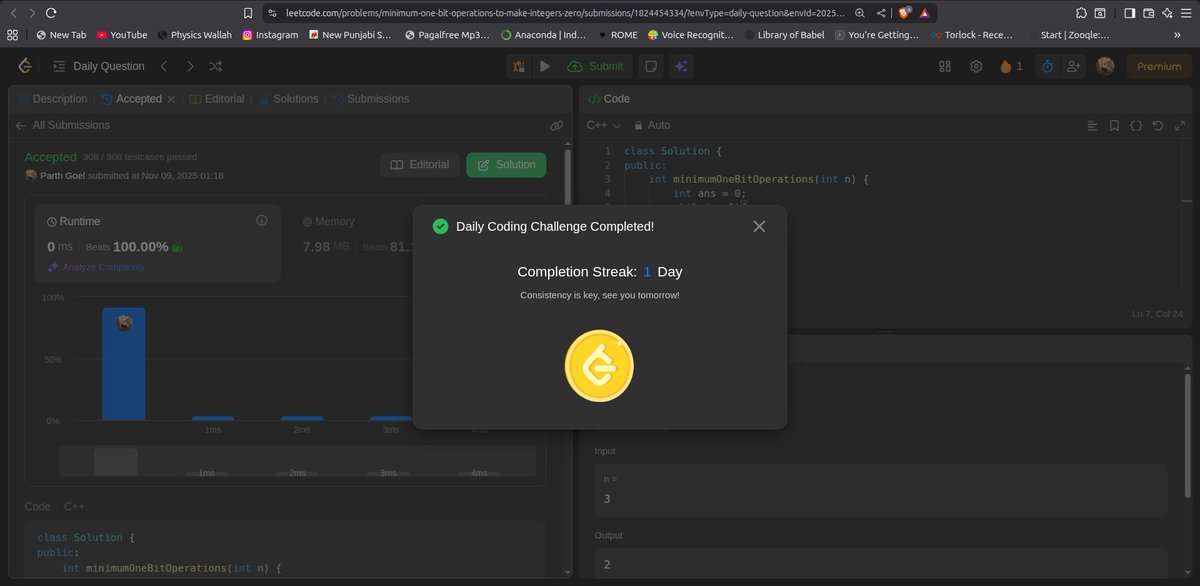Image resolution: width=1200 pixels, height=586 pixels.
Task: Click the debugger icon beside Run
Action: click(519, 66)
